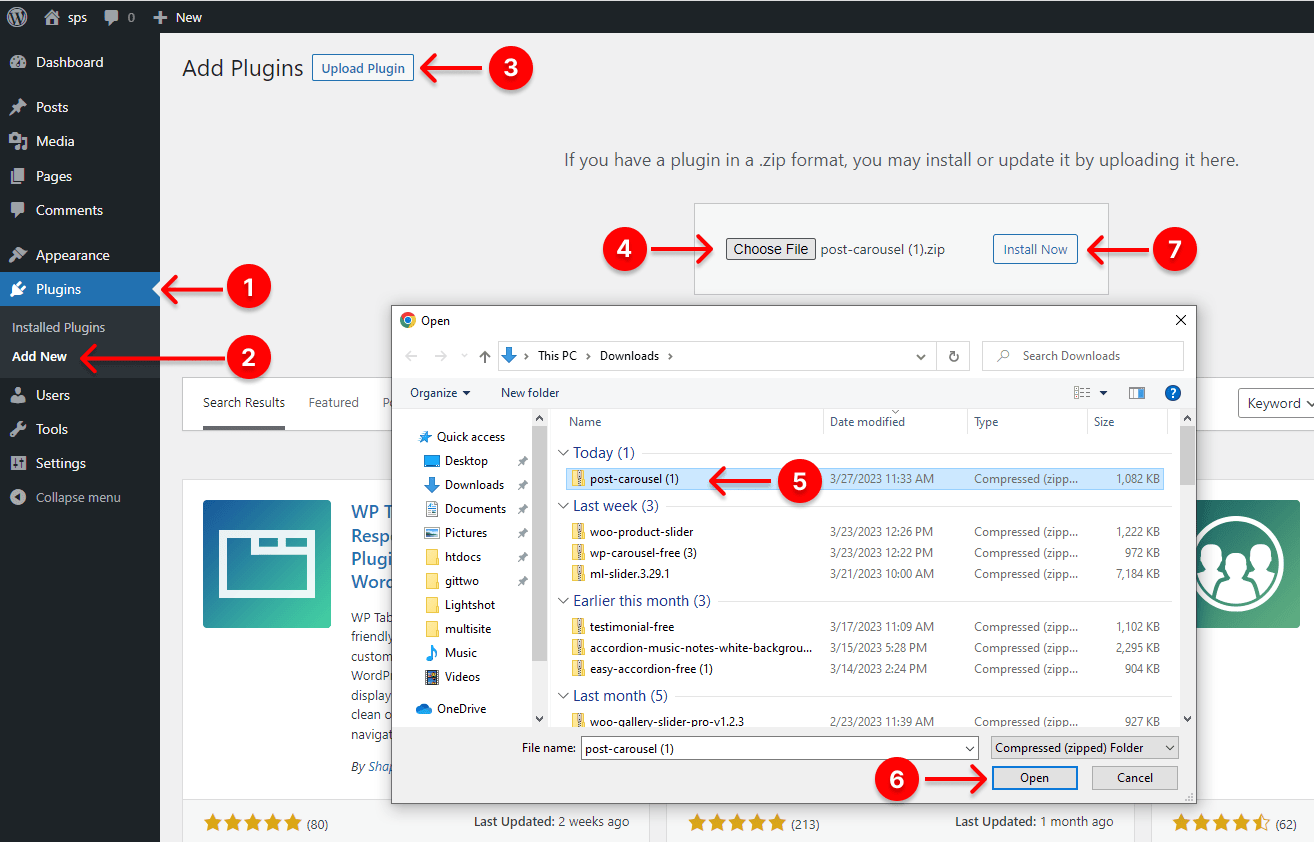Click the Collapse menu arrow icon
The width and height of the screenshot is (1314, 842).
17,497
